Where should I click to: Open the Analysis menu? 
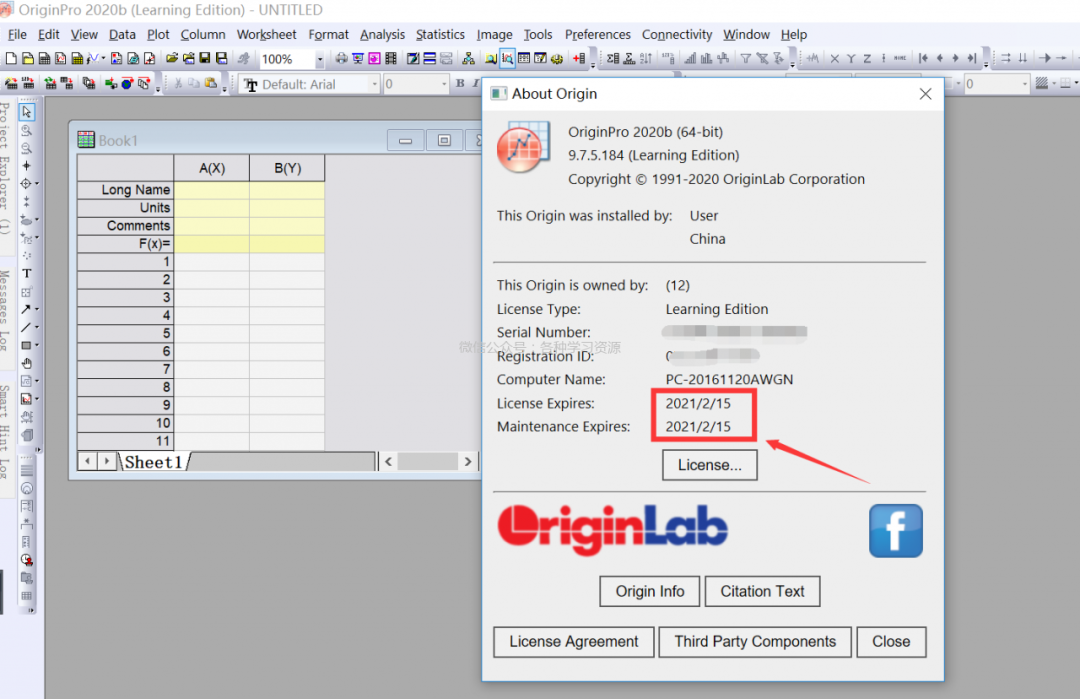pos(382,34)
